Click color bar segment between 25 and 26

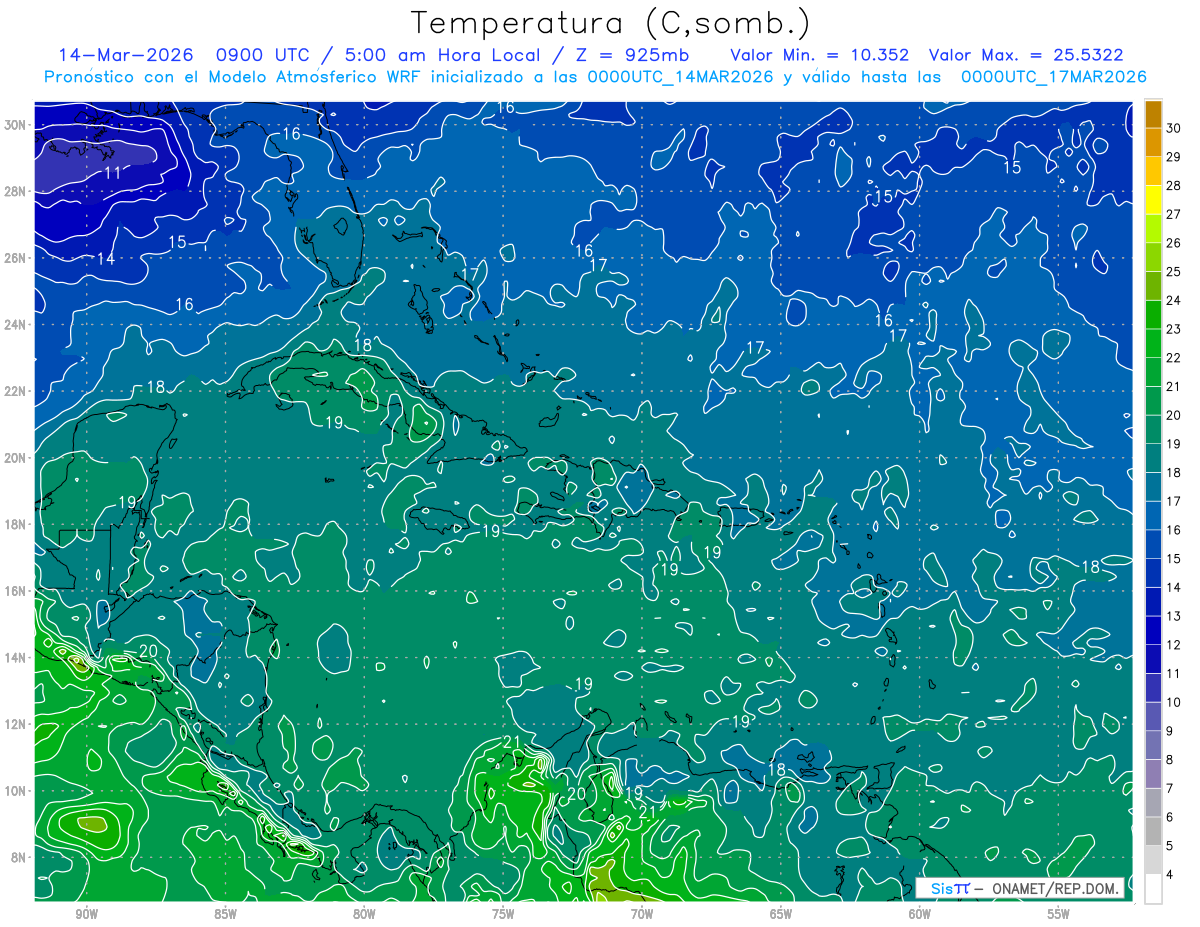pyautogui.click(x=1153, y=257)
